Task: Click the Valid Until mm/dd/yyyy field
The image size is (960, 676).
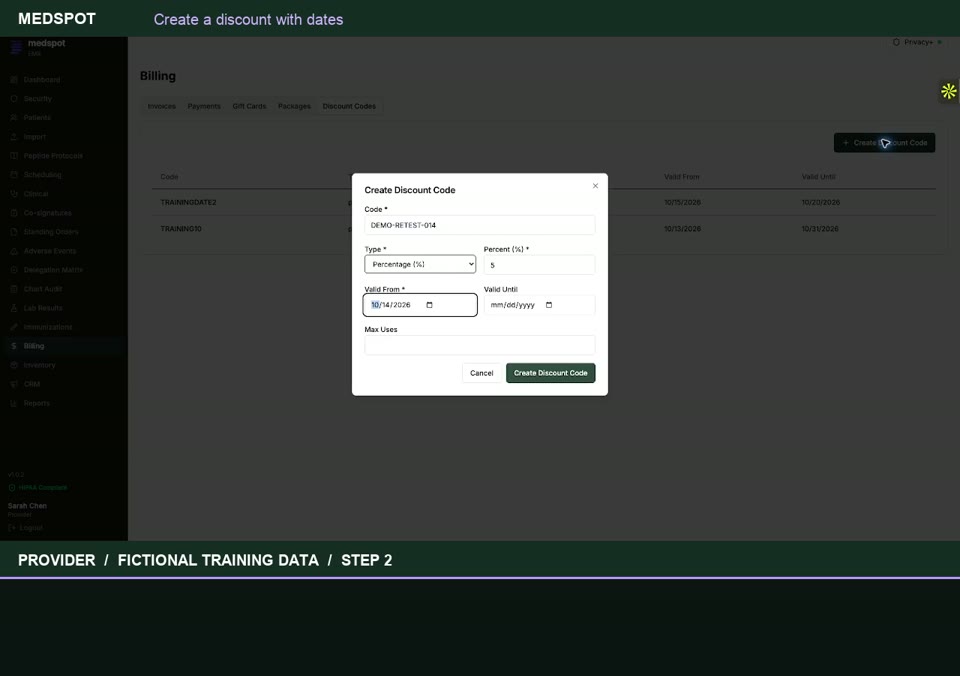Action: [539, 305]
